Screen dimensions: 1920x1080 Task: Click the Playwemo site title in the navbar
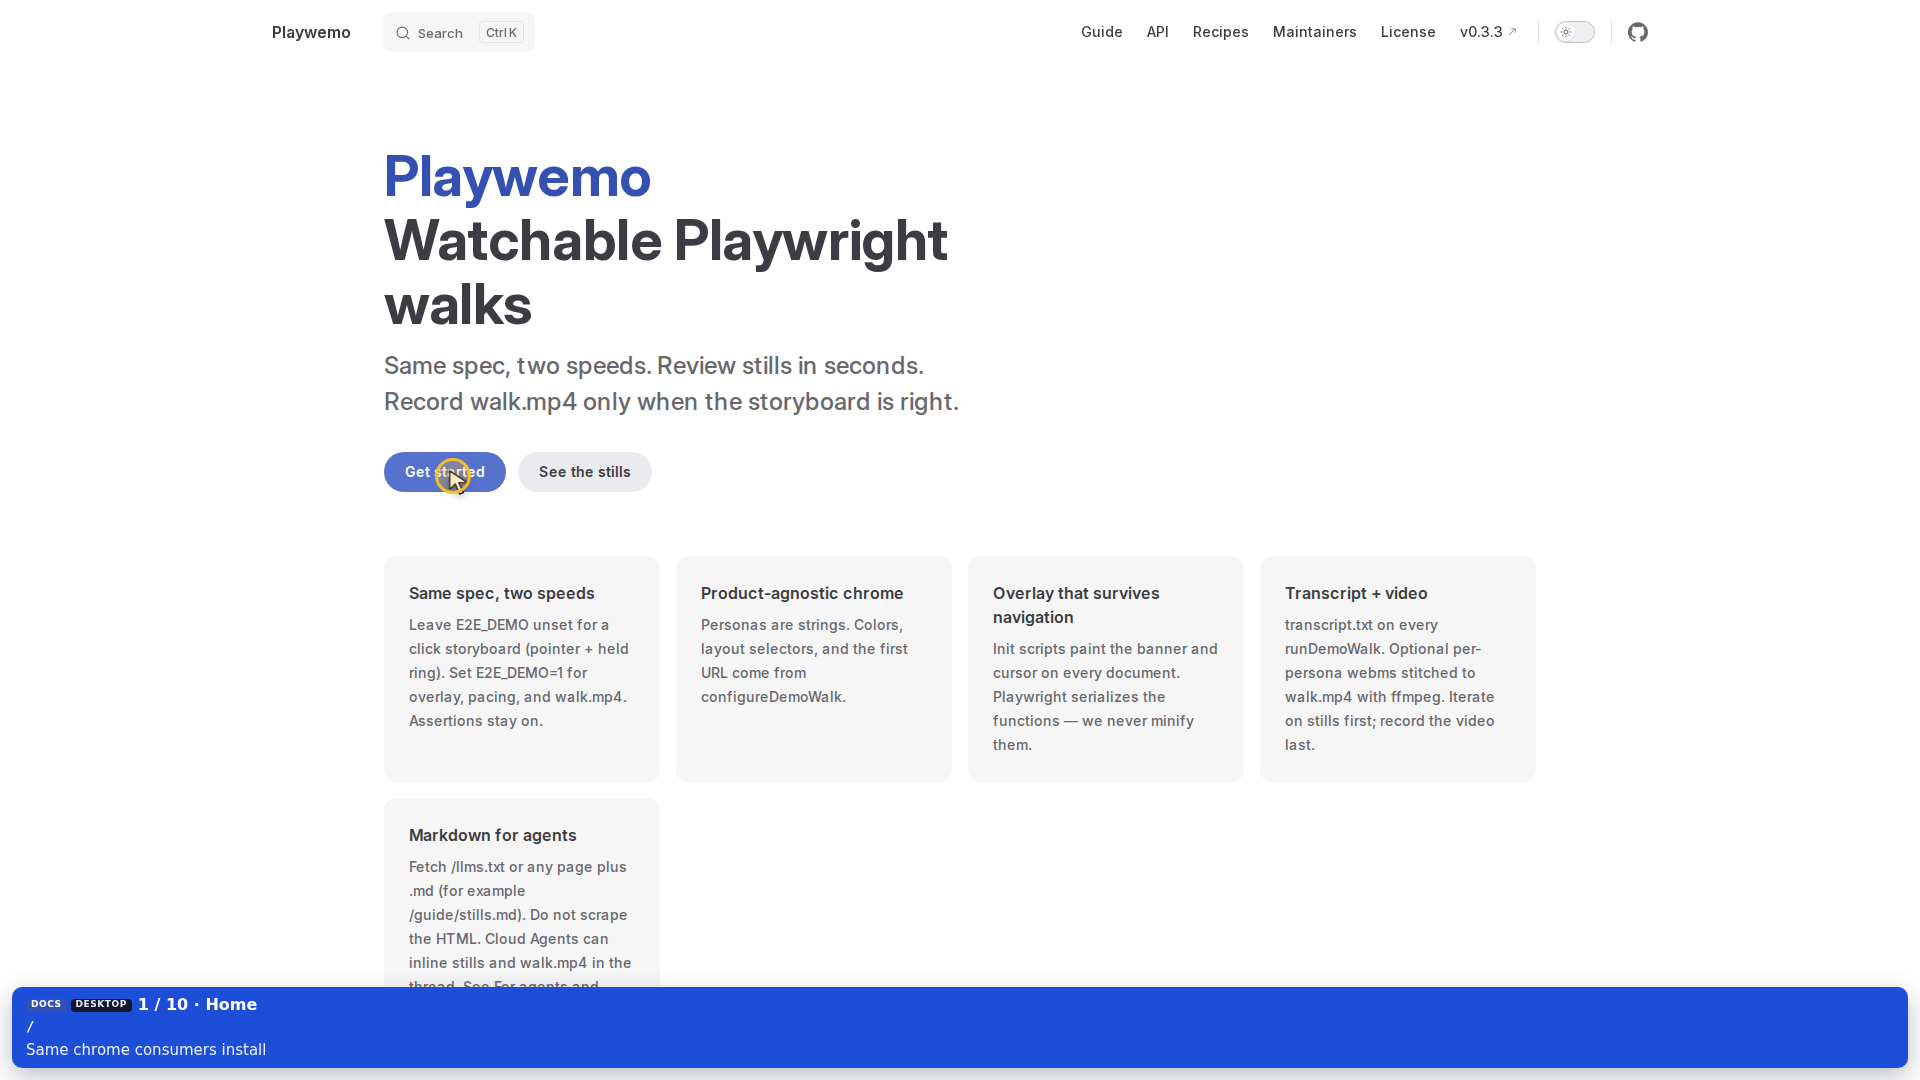pos(311,32)
